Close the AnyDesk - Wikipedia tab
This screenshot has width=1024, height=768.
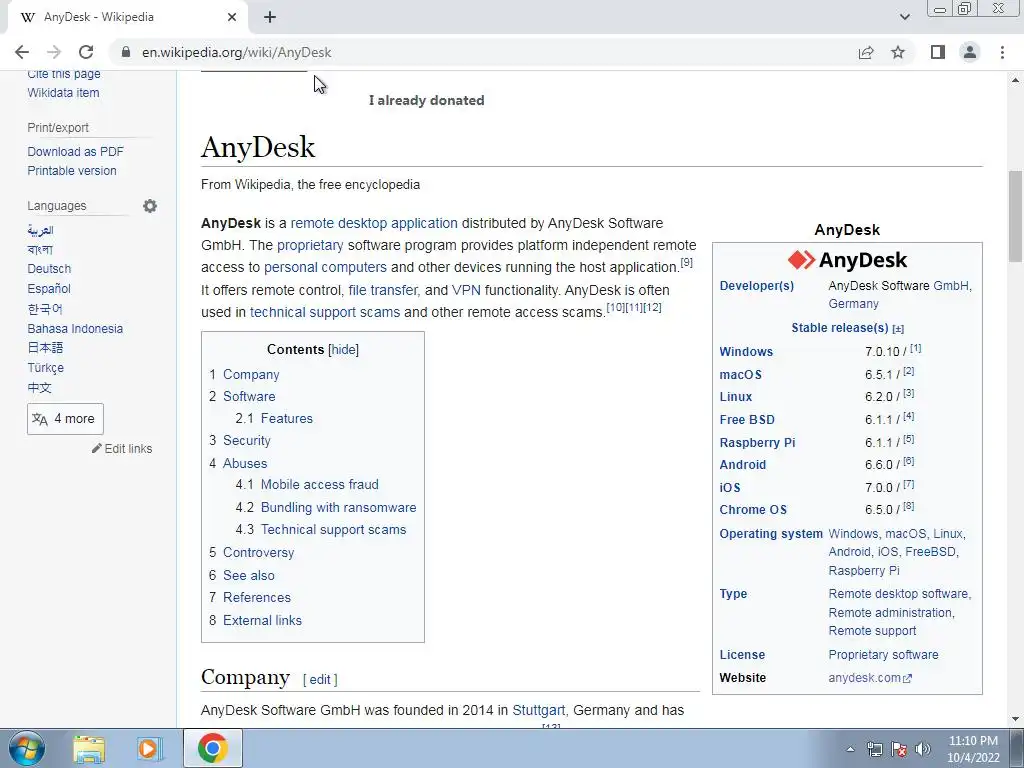232,17
